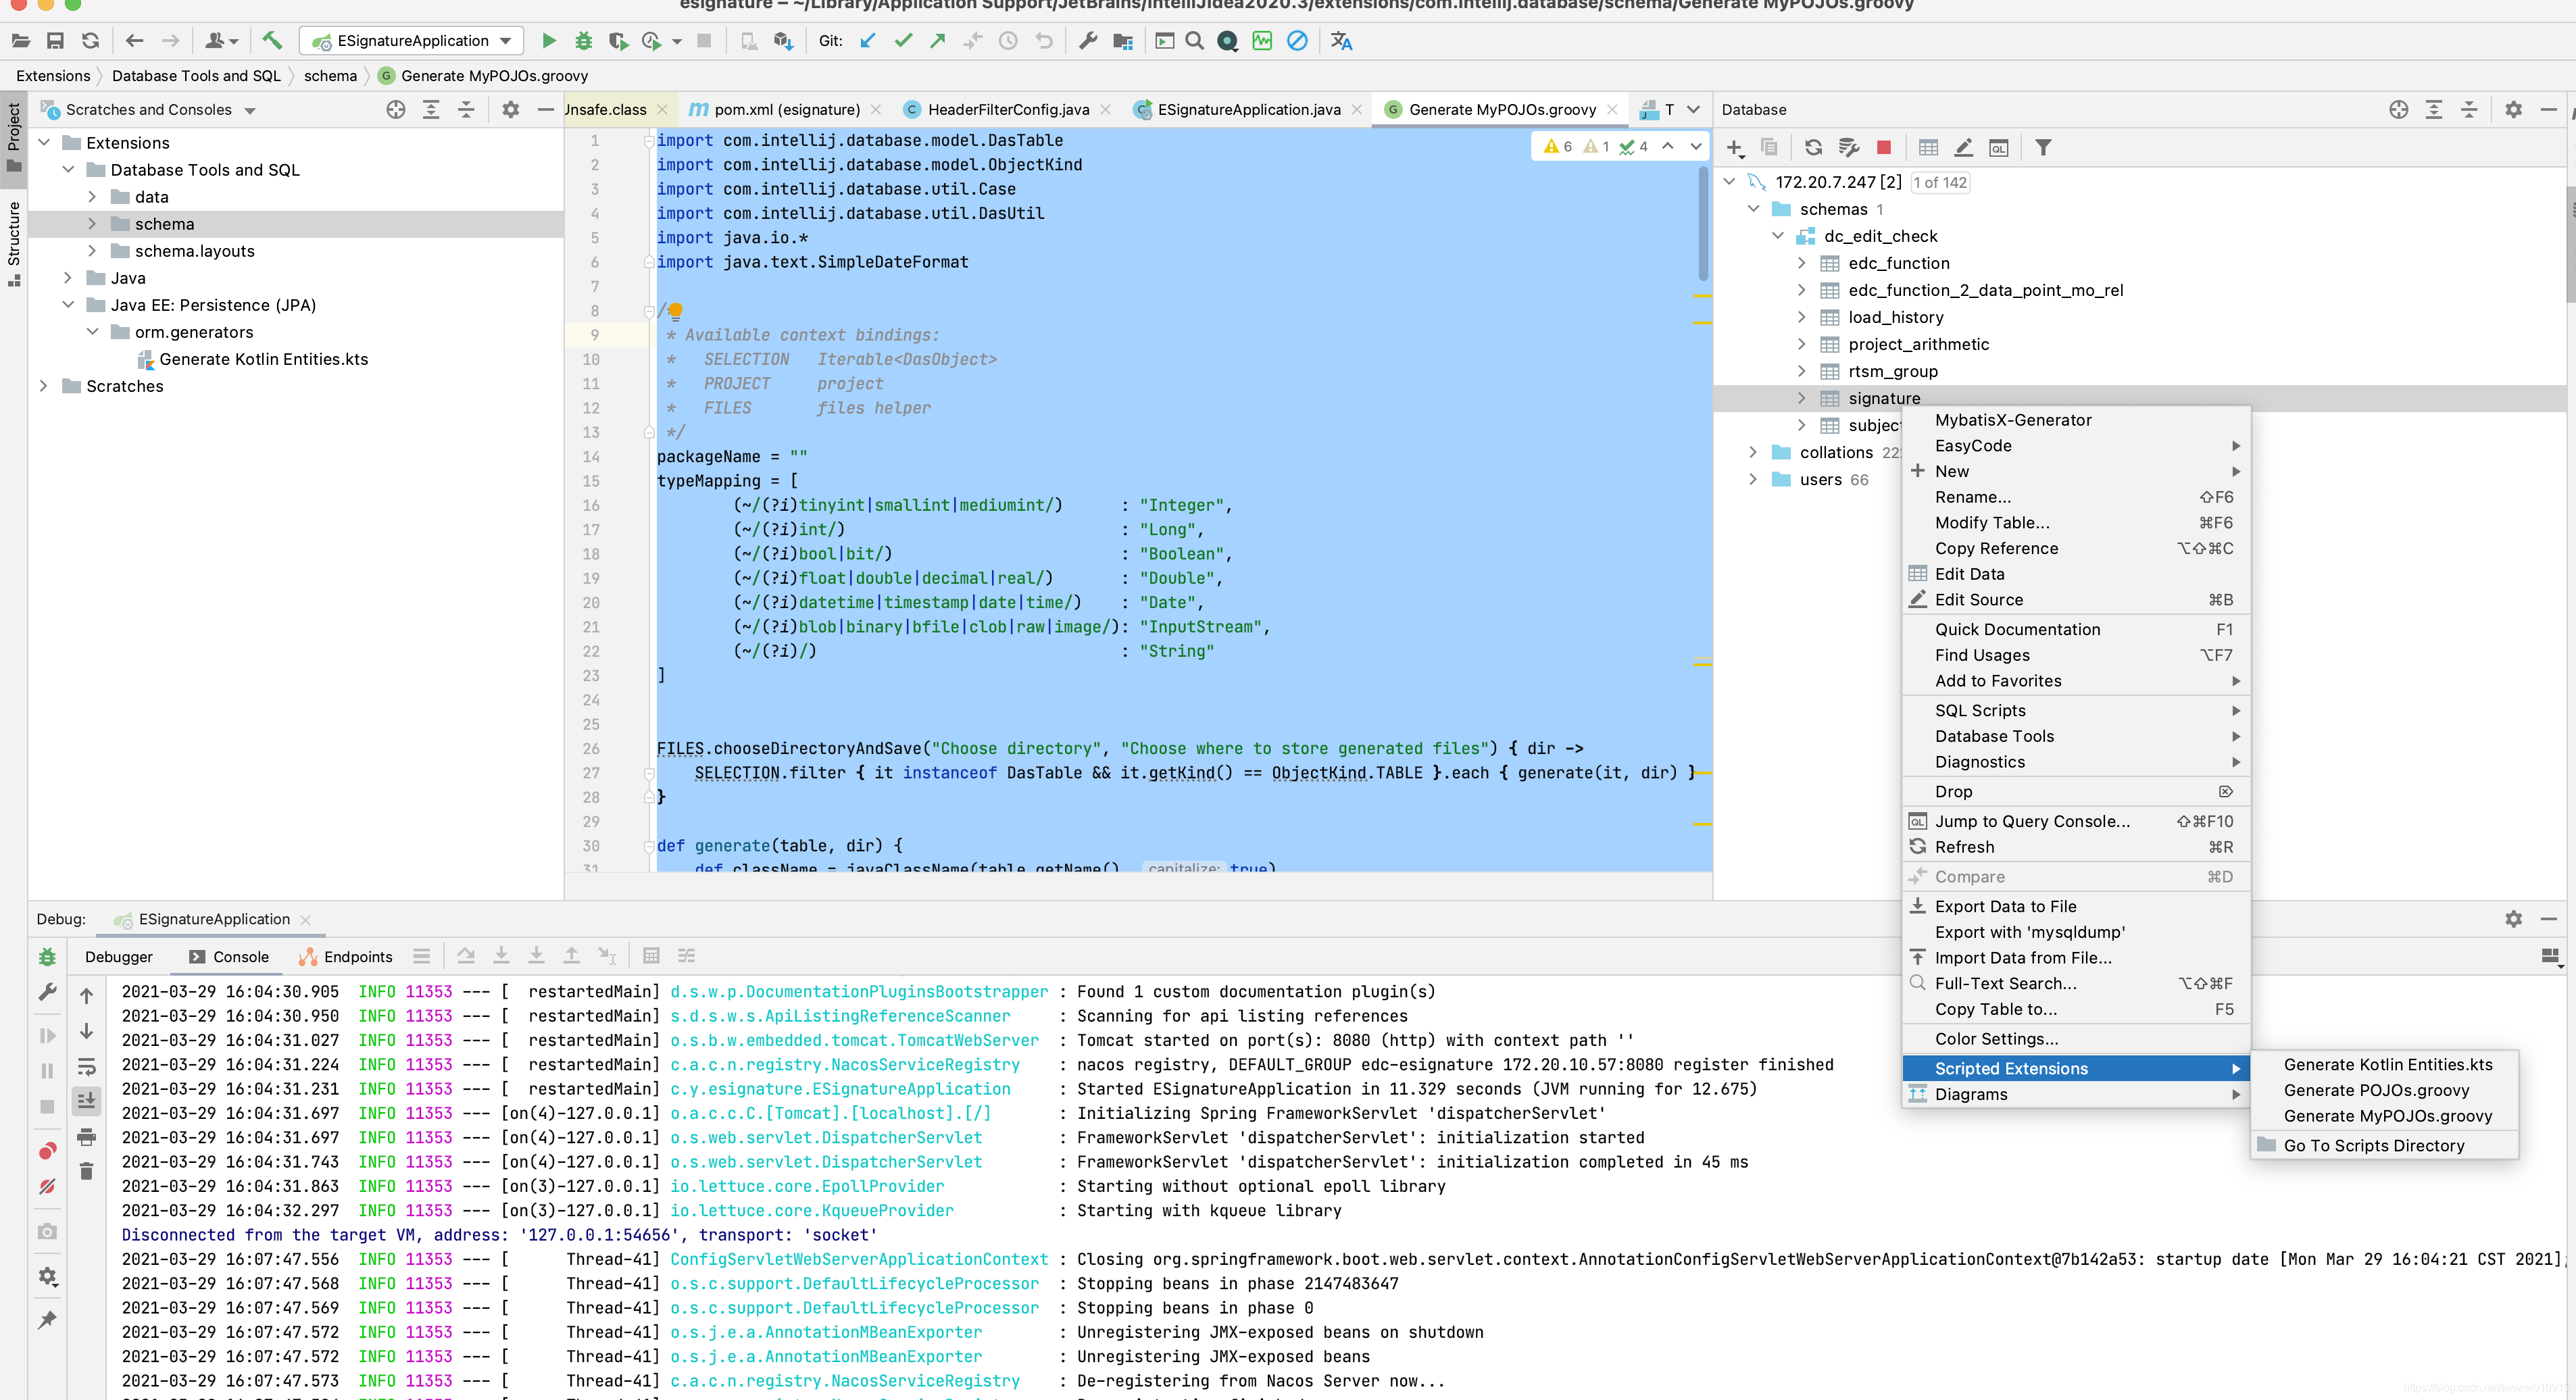Click the synchronize reload icon in toolbar

coord(90,41)
